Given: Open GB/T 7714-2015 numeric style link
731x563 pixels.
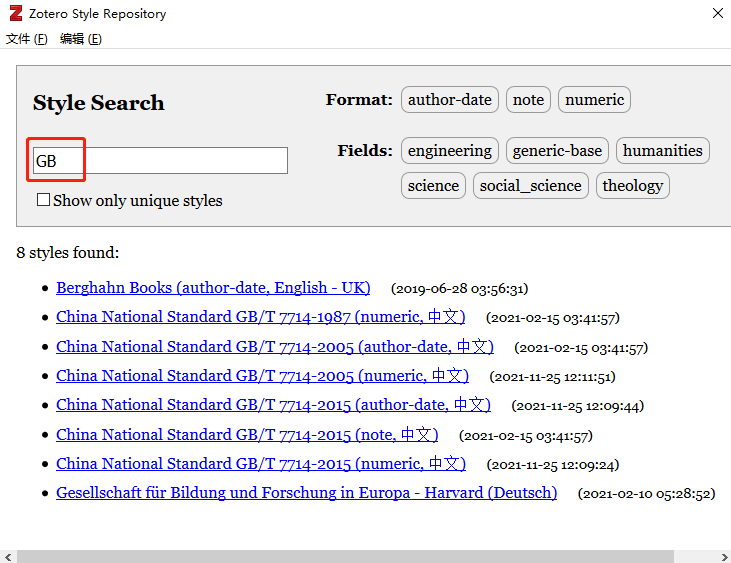Looking at the screenshot, I should (261, 464).
